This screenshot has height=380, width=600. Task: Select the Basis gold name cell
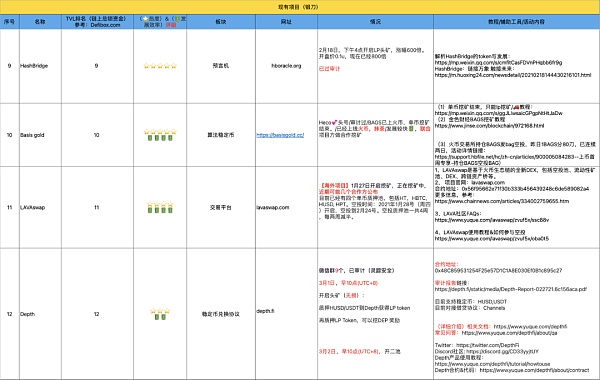pyautogui.click(x=40, y=135)
